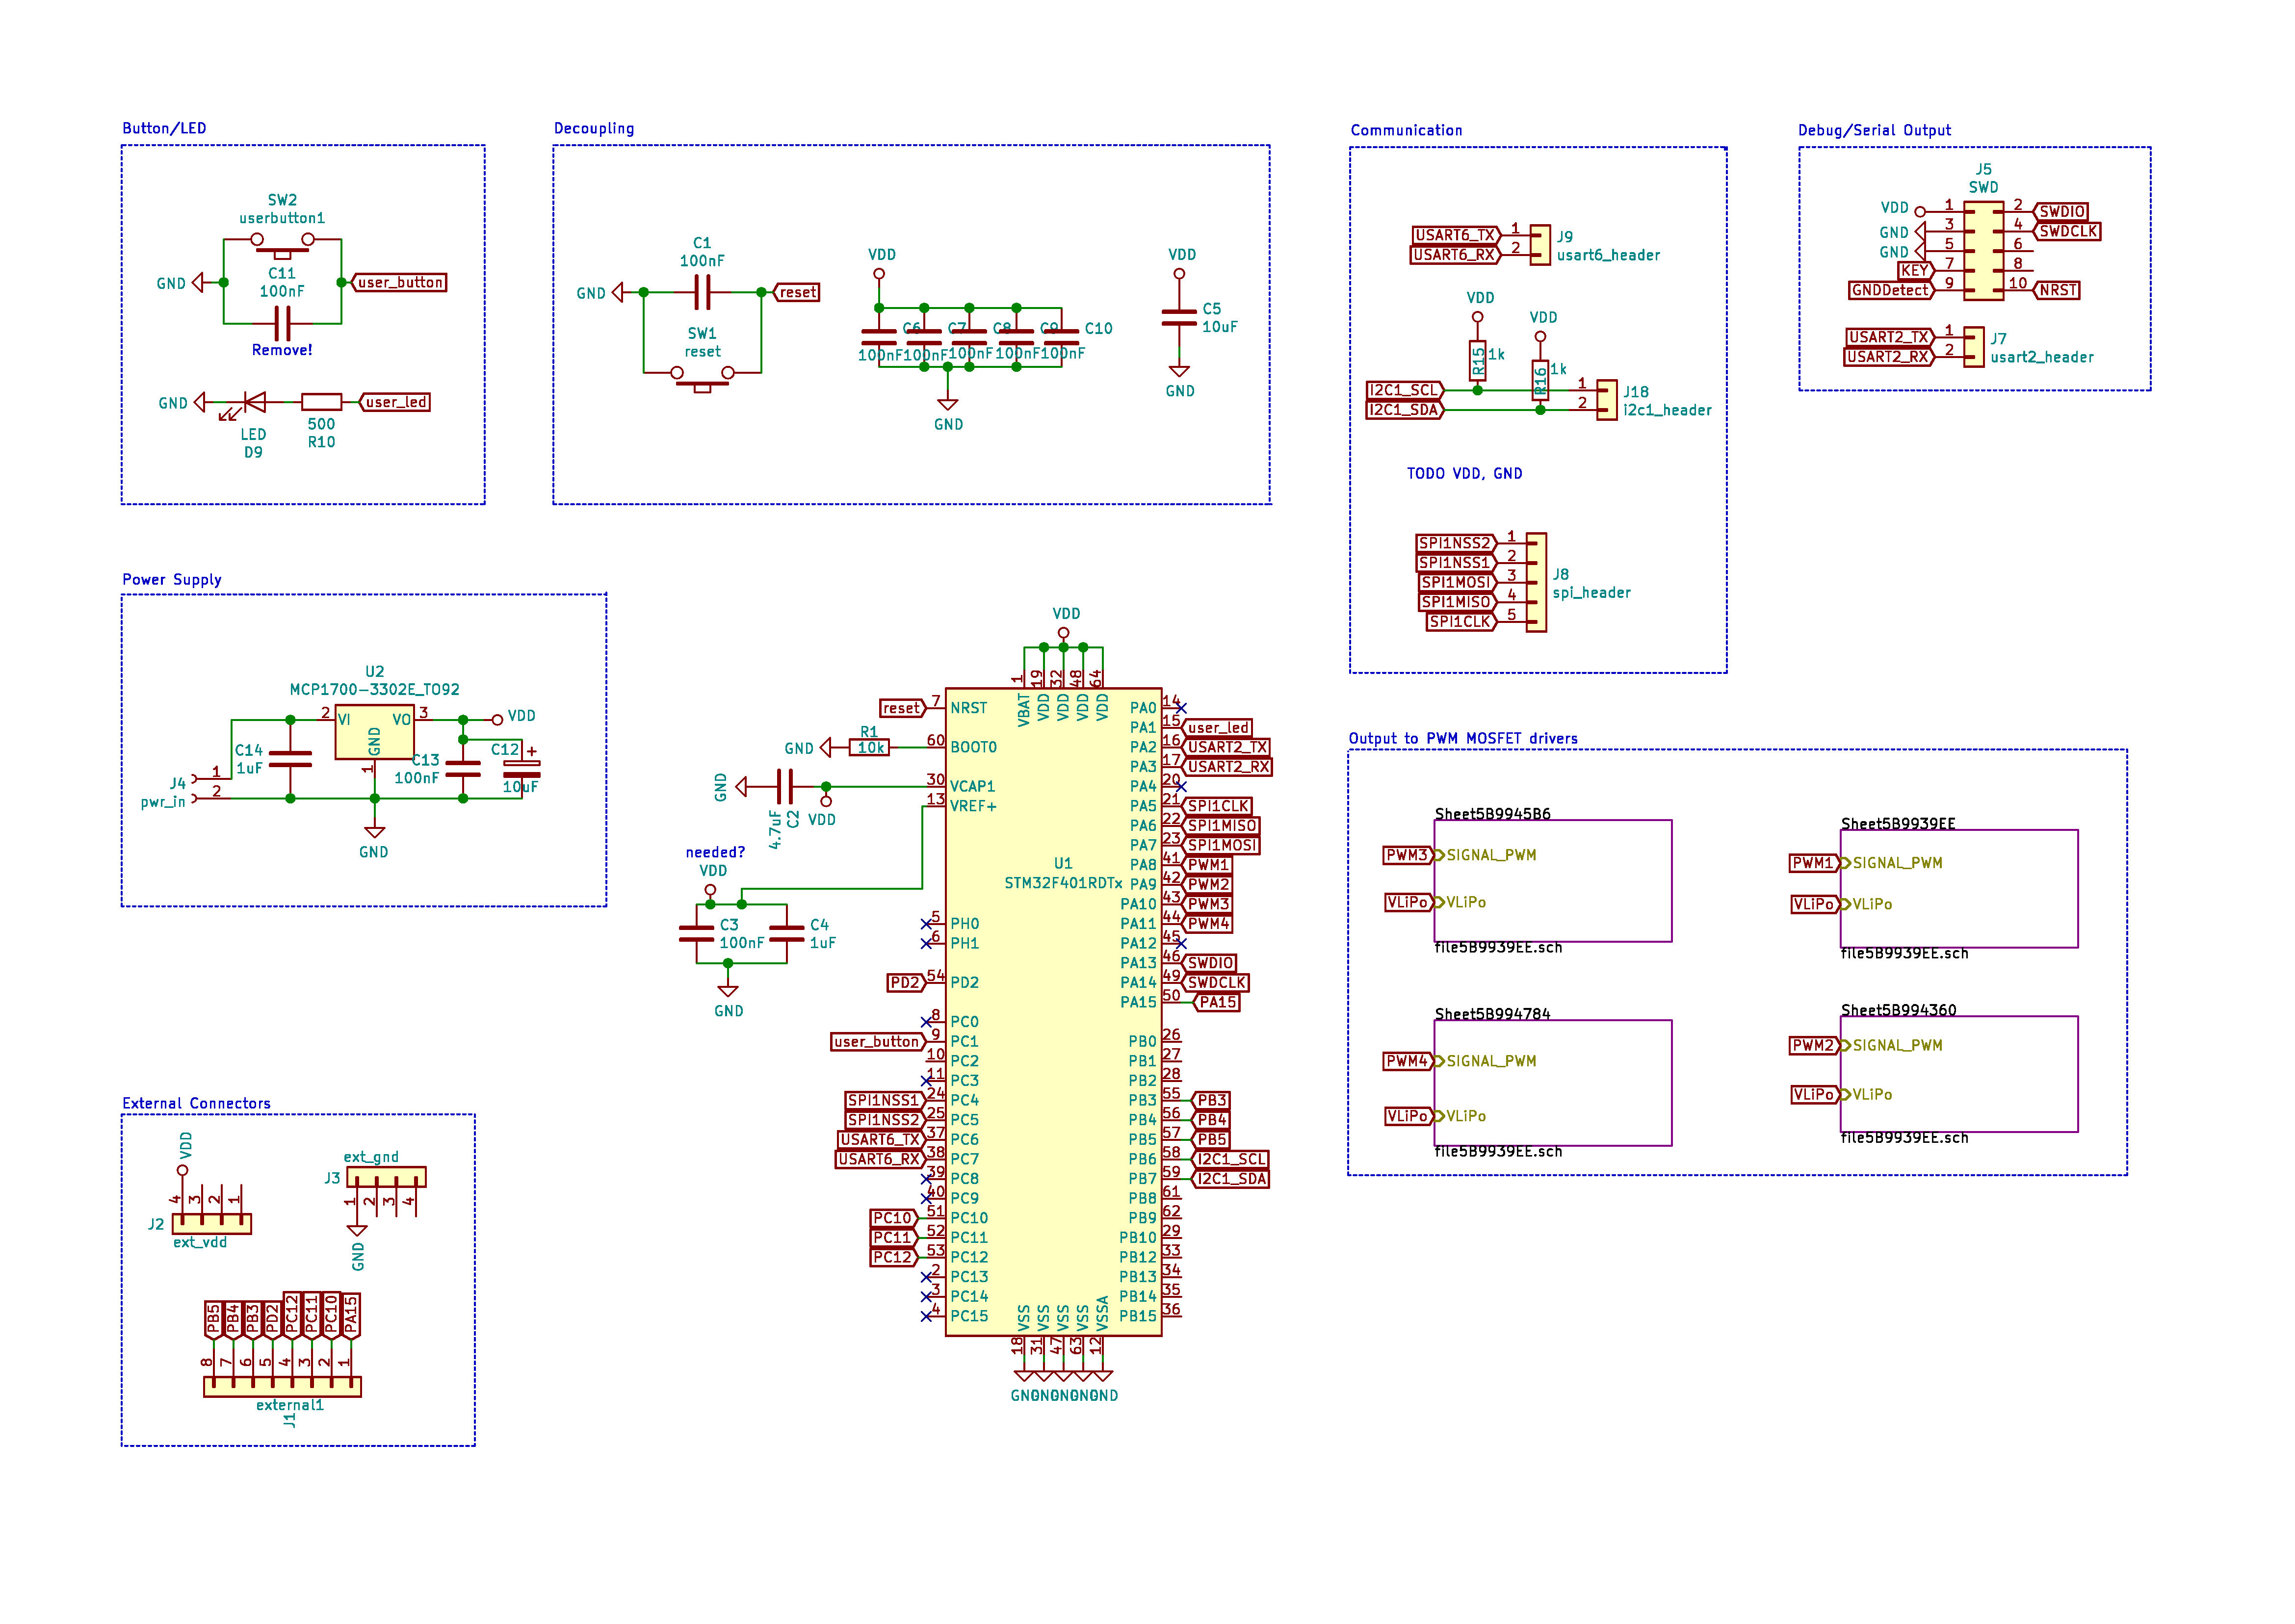Select the SWDCLK label on J5 connector
The height and width of the screenshot is (1624, 2295).
[x=2067, y=231]
